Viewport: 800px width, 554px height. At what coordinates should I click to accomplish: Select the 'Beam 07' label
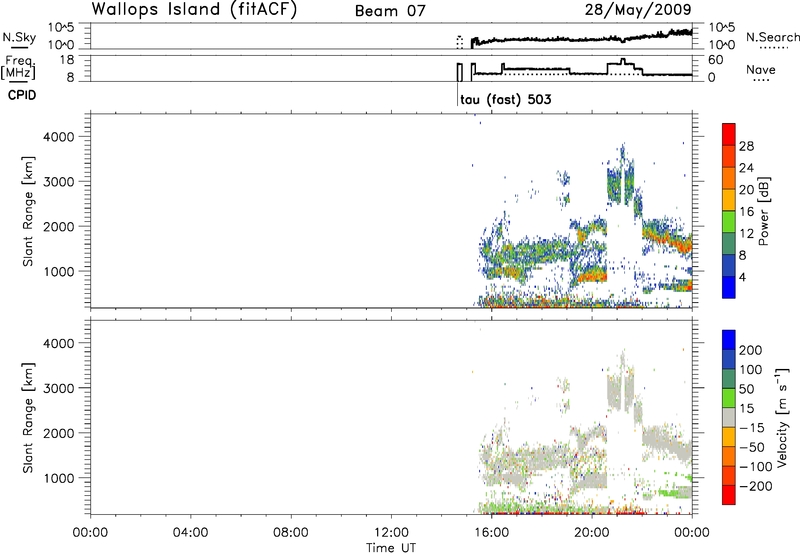[x=390, y=11]
